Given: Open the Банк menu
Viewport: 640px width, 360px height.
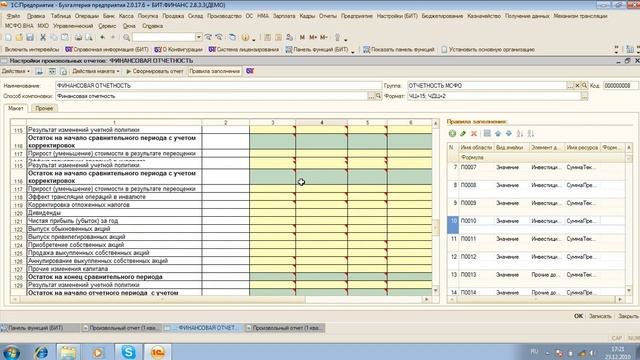Looking at the screenshot, I should tap(109, 16).
